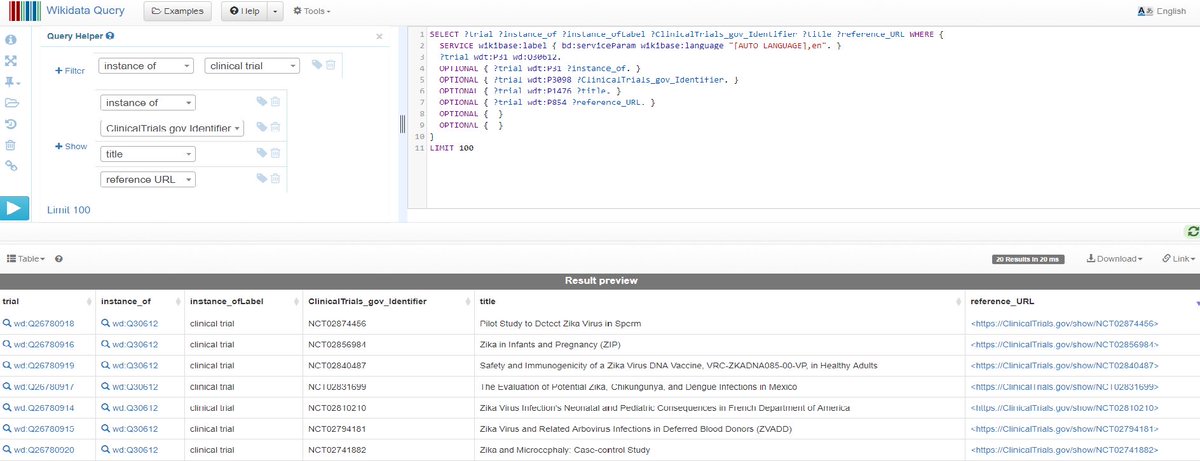The width and height of the screenshot is (1200, 461).
Task: Open the 'title' property dropdown
Action: [x=148, y=154]
